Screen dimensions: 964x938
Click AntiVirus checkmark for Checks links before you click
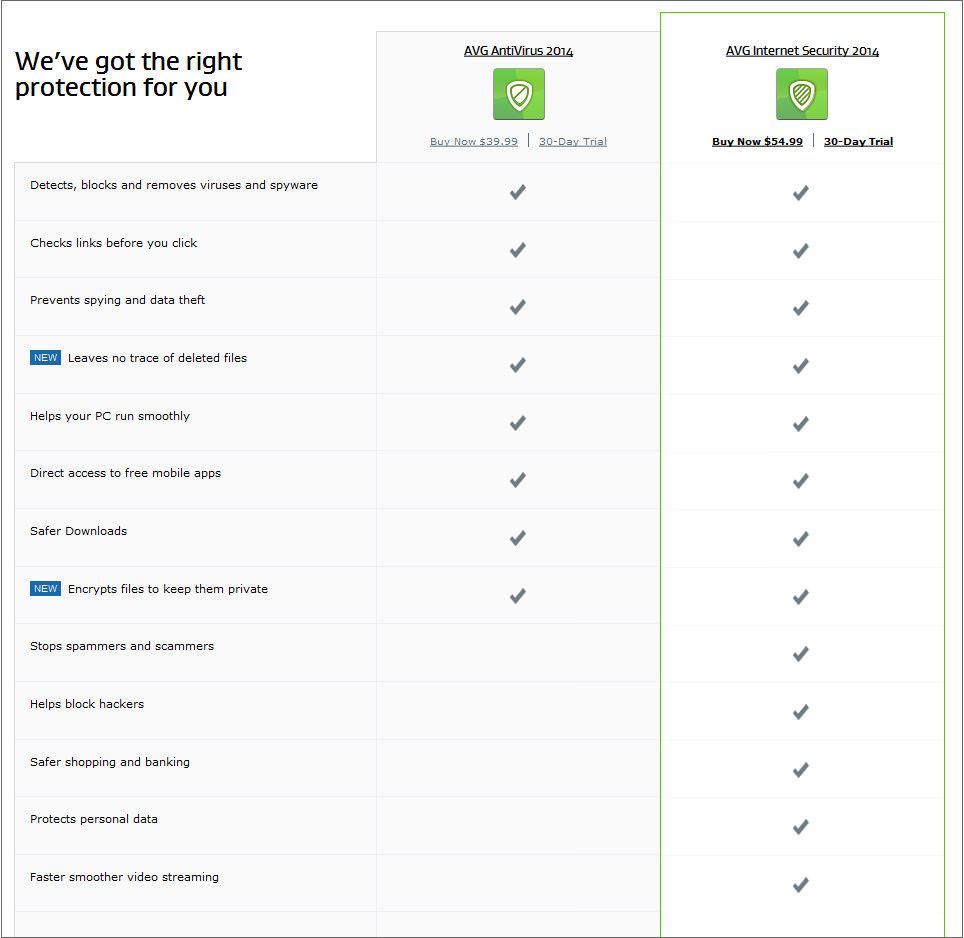pos(518,250)
